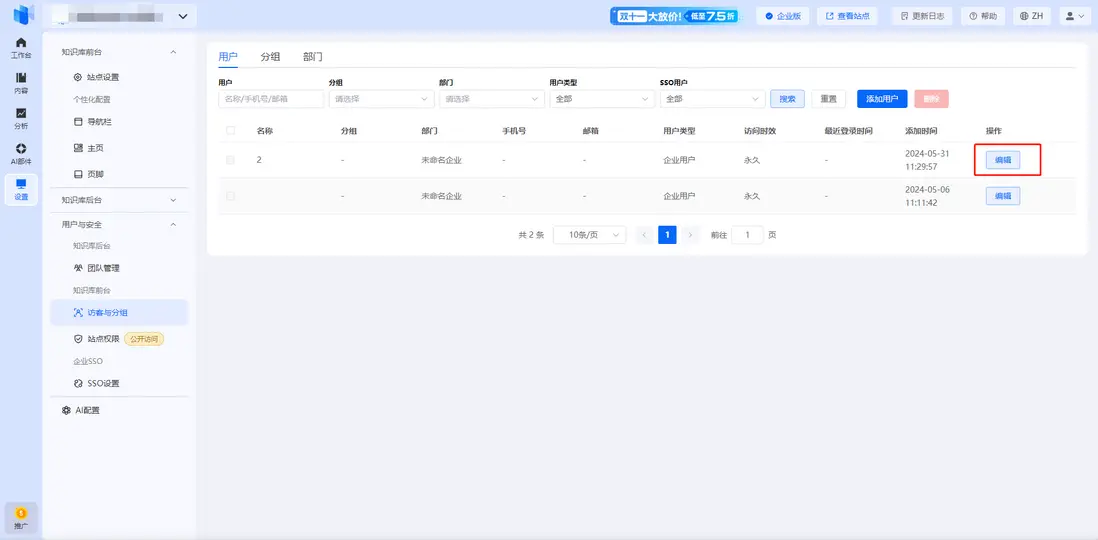1098x540 pixels.
Task: Expand the 知识库后台 section
Action: click(x=174, y=200)
